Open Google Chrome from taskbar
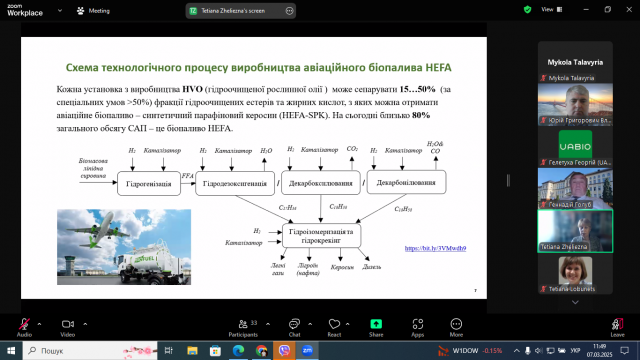640x360 pixels. [x=262, y=351]
